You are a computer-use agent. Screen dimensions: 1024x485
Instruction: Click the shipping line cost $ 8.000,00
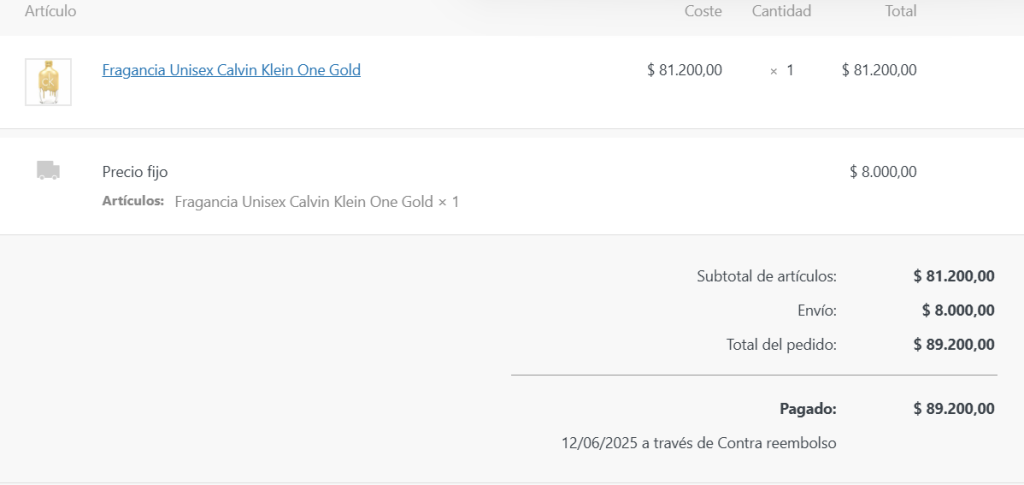pyautogui.click(x=882, y=171)
